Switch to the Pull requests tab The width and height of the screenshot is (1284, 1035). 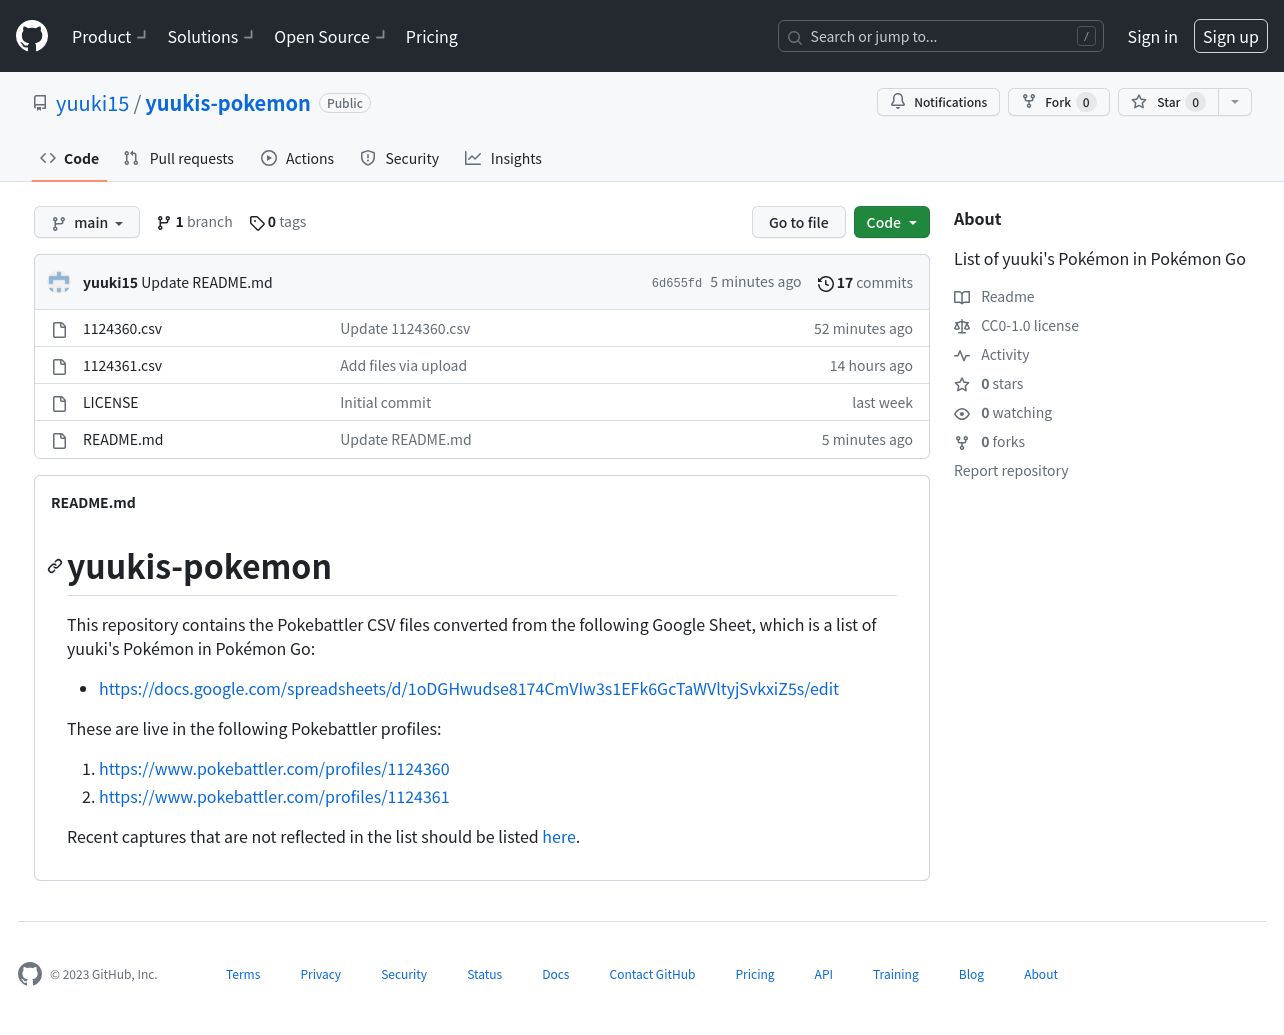(179, 158)
